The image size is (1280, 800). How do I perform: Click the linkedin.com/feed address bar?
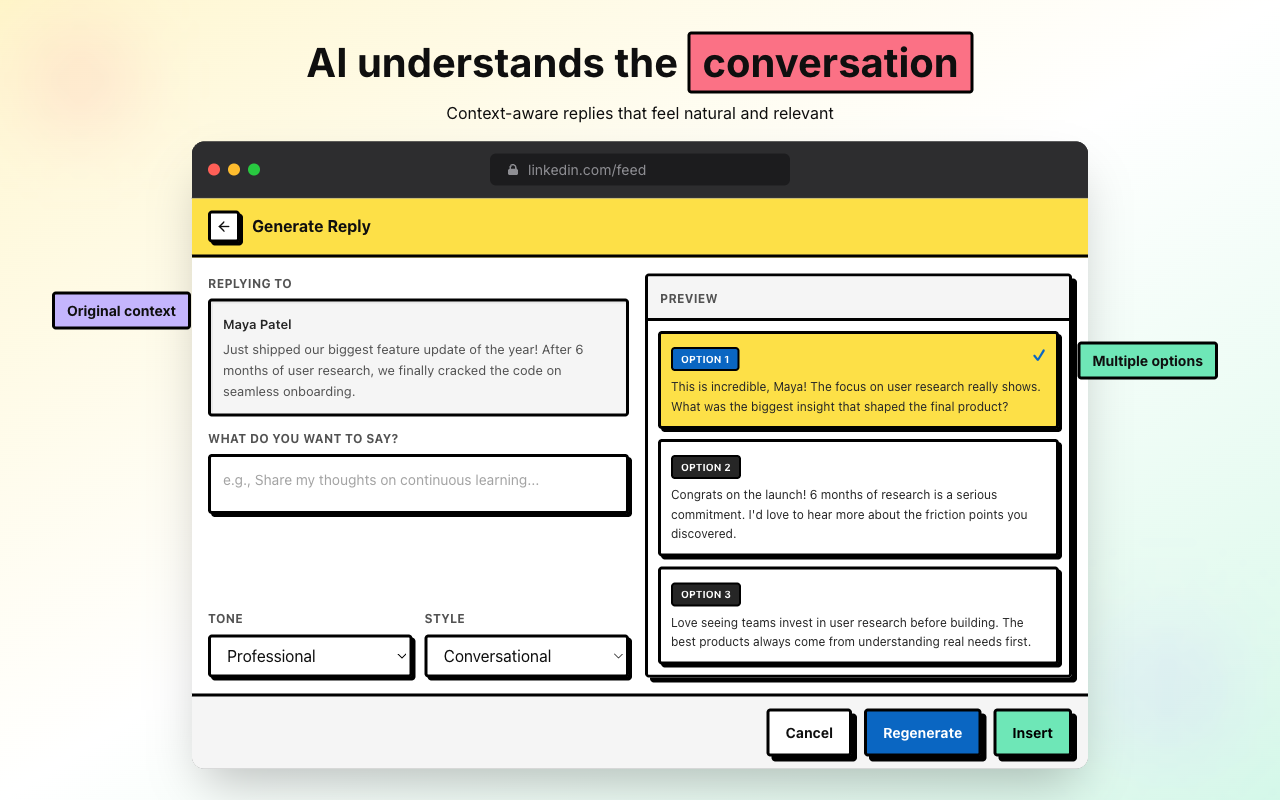click(639, 169)
